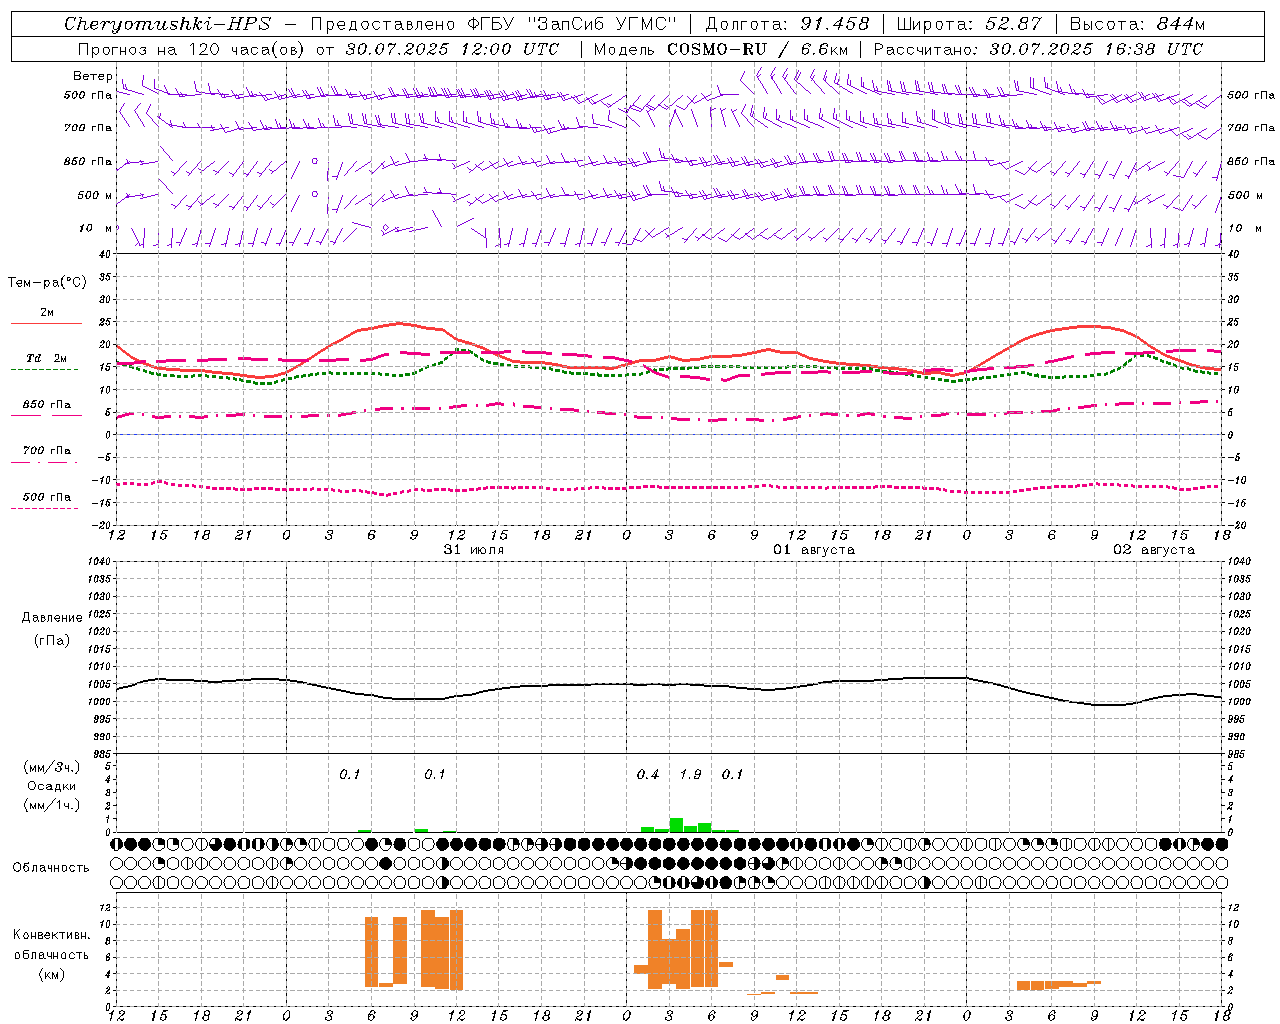1280x1024 pixels.
Task: Click the date label 31 июля
Action: pos(474,550)
